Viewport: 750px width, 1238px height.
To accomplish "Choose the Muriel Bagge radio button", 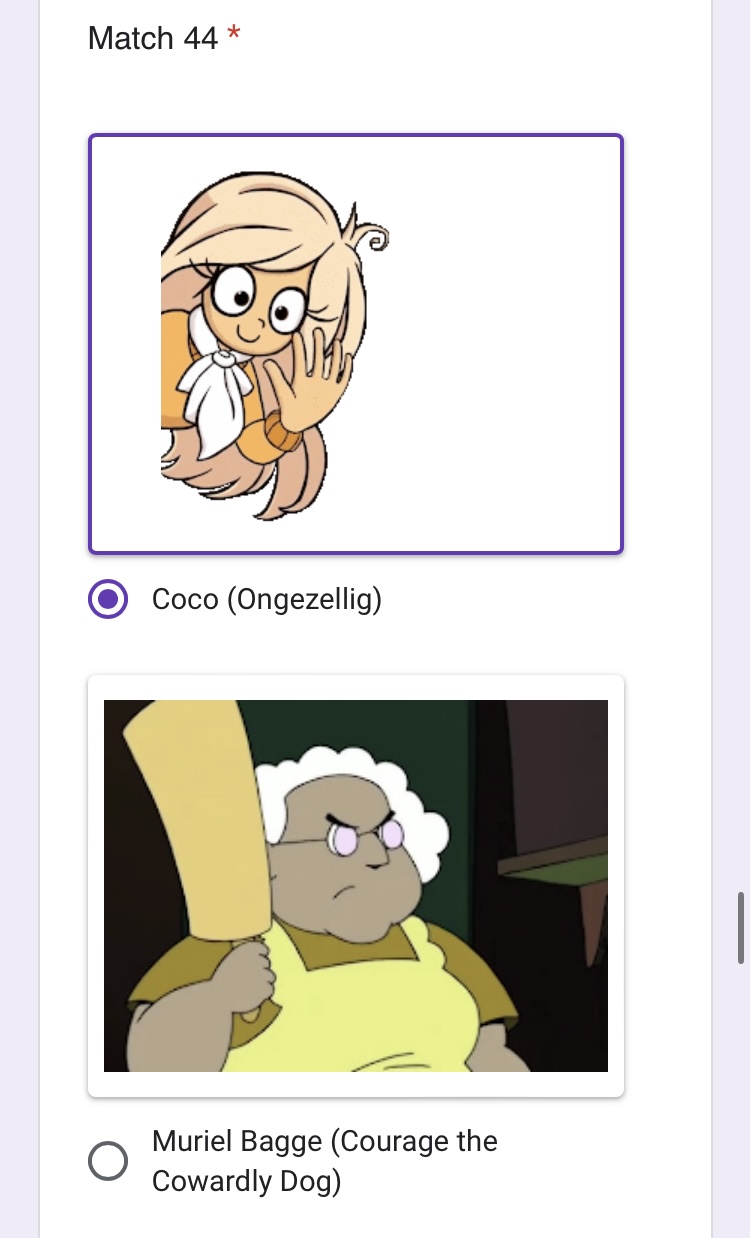I will click(x=108, y=1161).
